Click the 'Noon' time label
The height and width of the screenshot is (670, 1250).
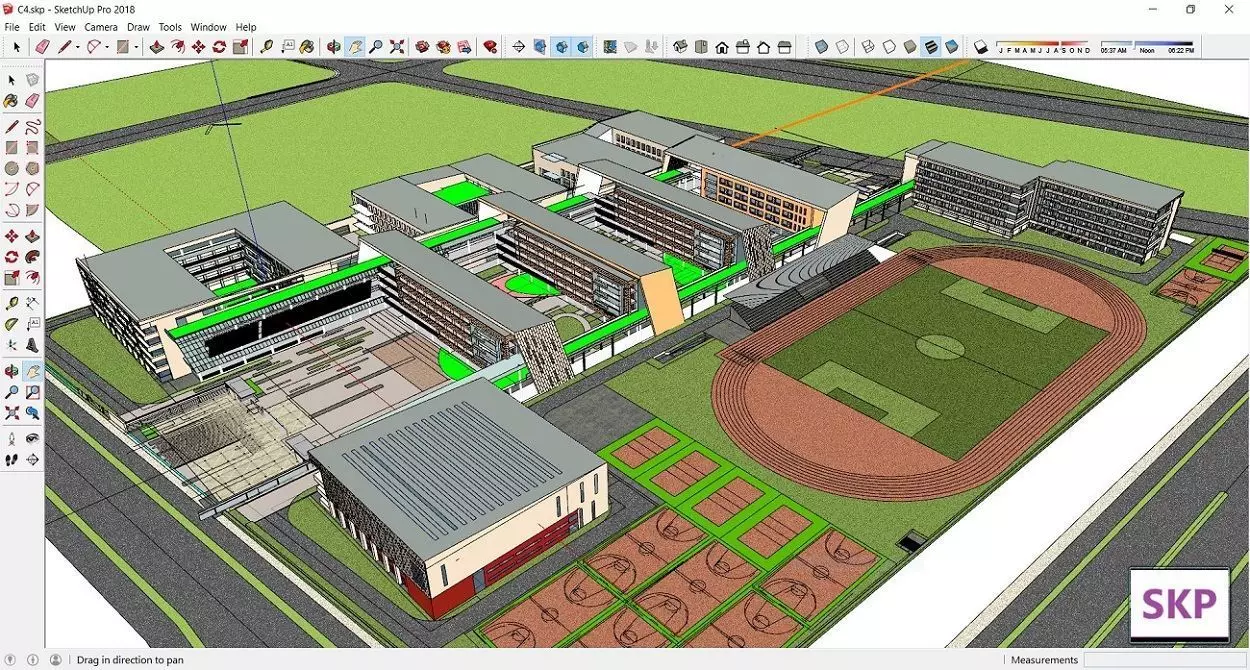[x=1147, y=50]
